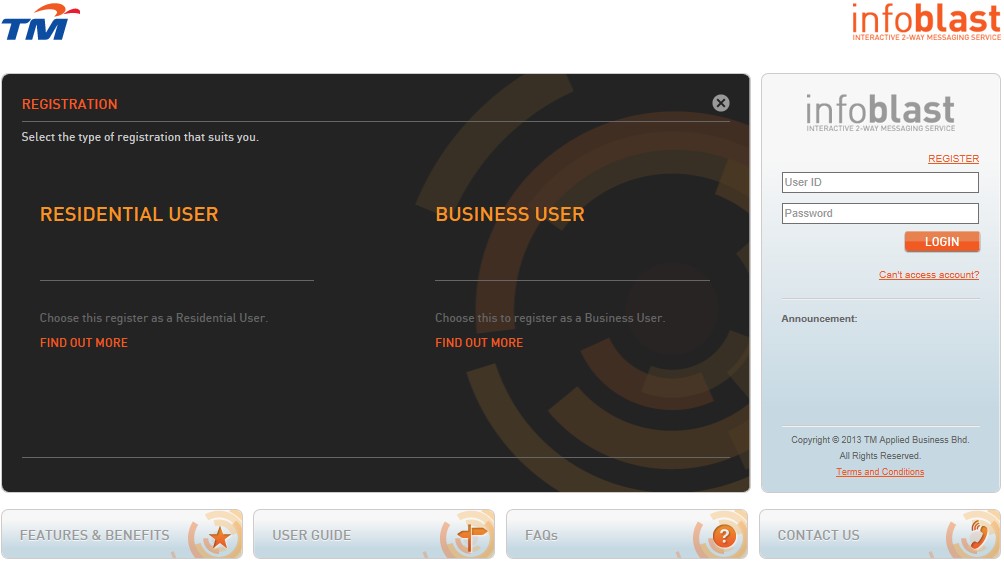The height and width of the screenshot is (562, 1004).
Task: Click the Login button
Action: coord(942,242)
